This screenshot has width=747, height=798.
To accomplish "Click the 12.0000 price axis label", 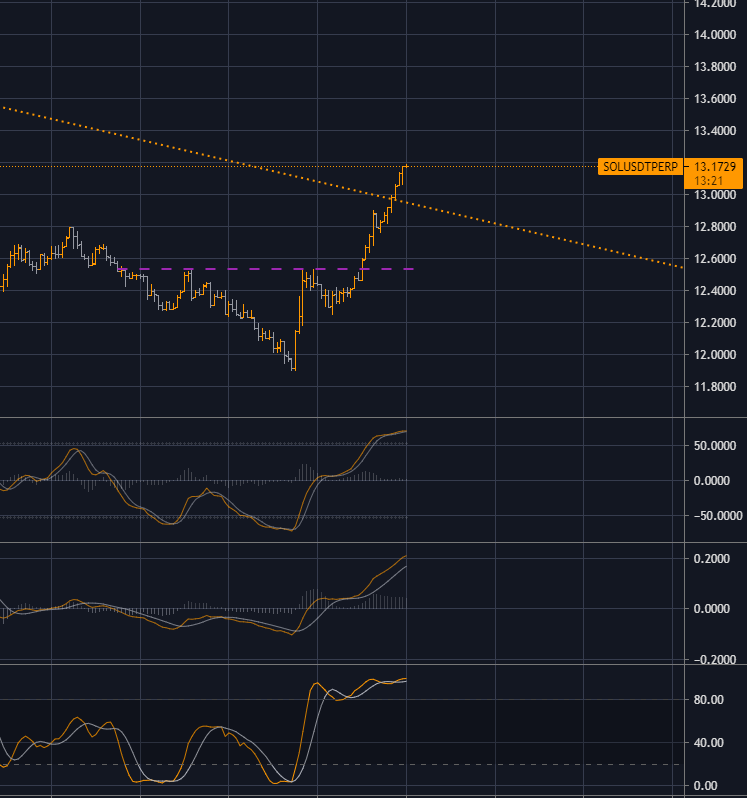I will [715, 355].
